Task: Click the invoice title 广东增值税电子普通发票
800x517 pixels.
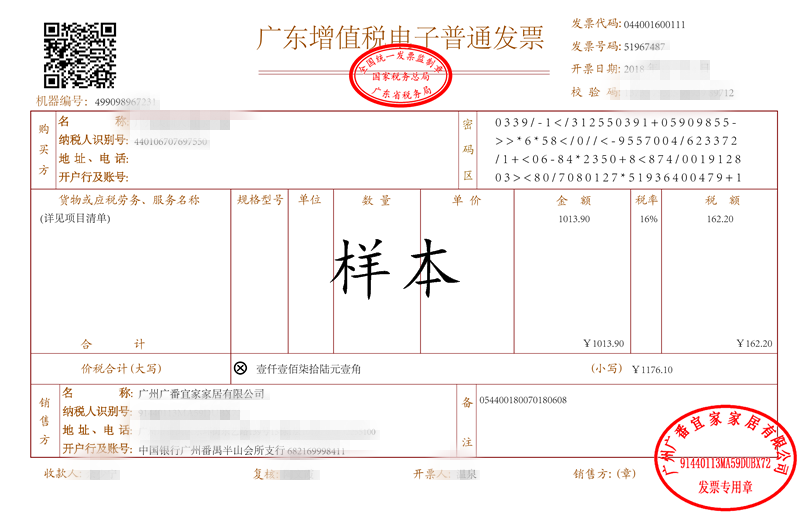Action: 401,38
